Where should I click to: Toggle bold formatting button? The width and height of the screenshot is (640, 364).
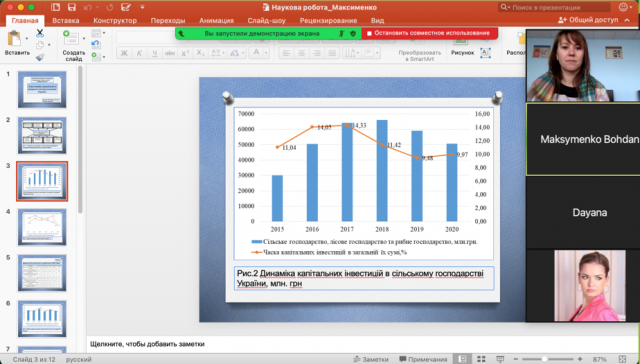[124, 53]
